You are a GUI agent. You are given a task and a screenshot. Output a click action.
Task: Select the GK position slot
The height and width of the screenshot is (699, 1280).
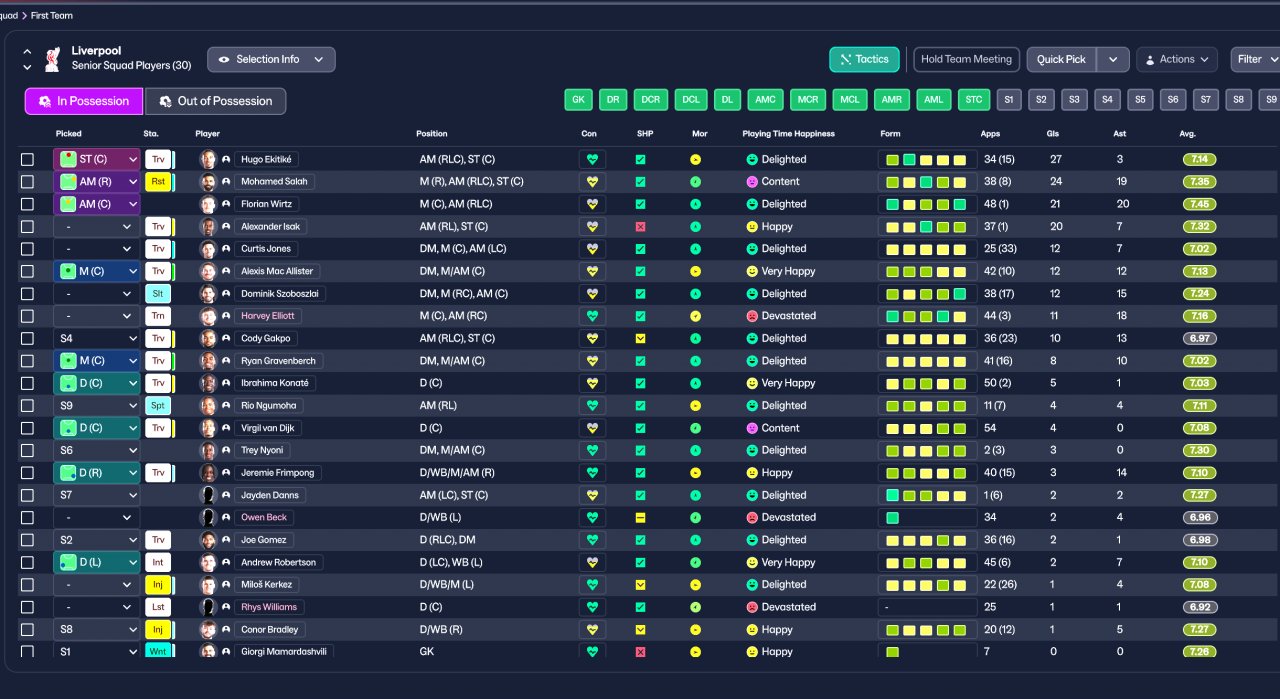[578, 100]
